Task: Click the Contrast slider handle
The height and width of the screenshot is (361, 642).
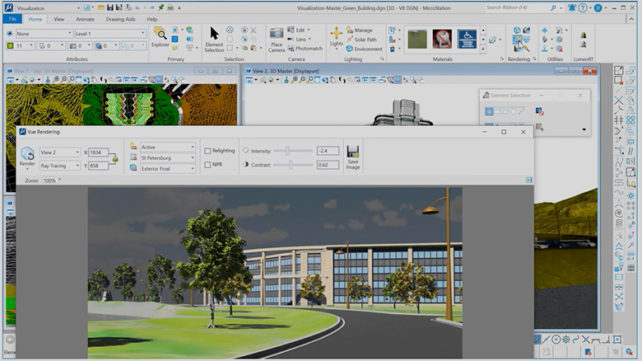Action: click(291, 165)
